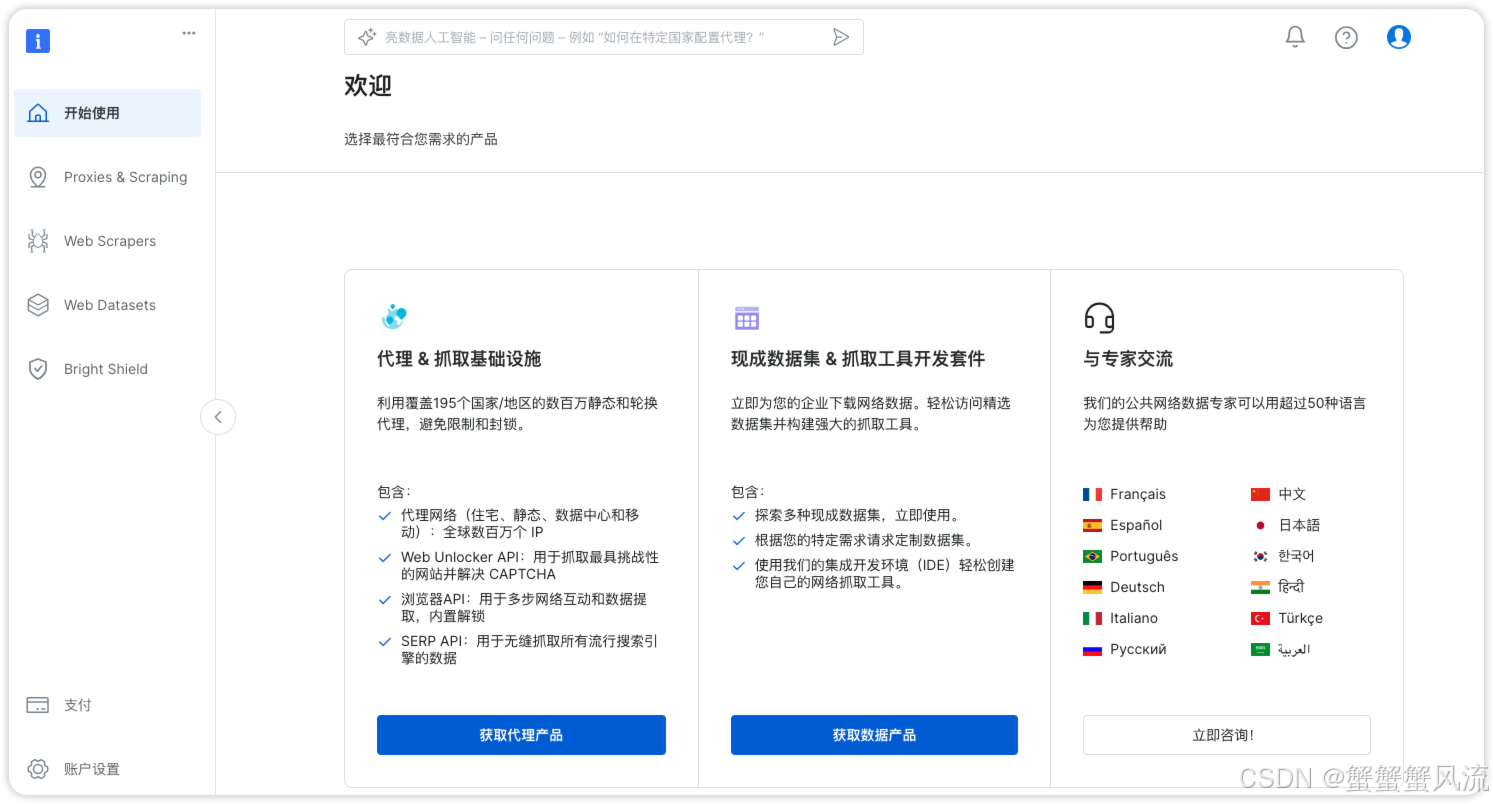Click the 立即咨询! button
The width and height of the screenshot is (1493, 804).
click(1226, 735)
